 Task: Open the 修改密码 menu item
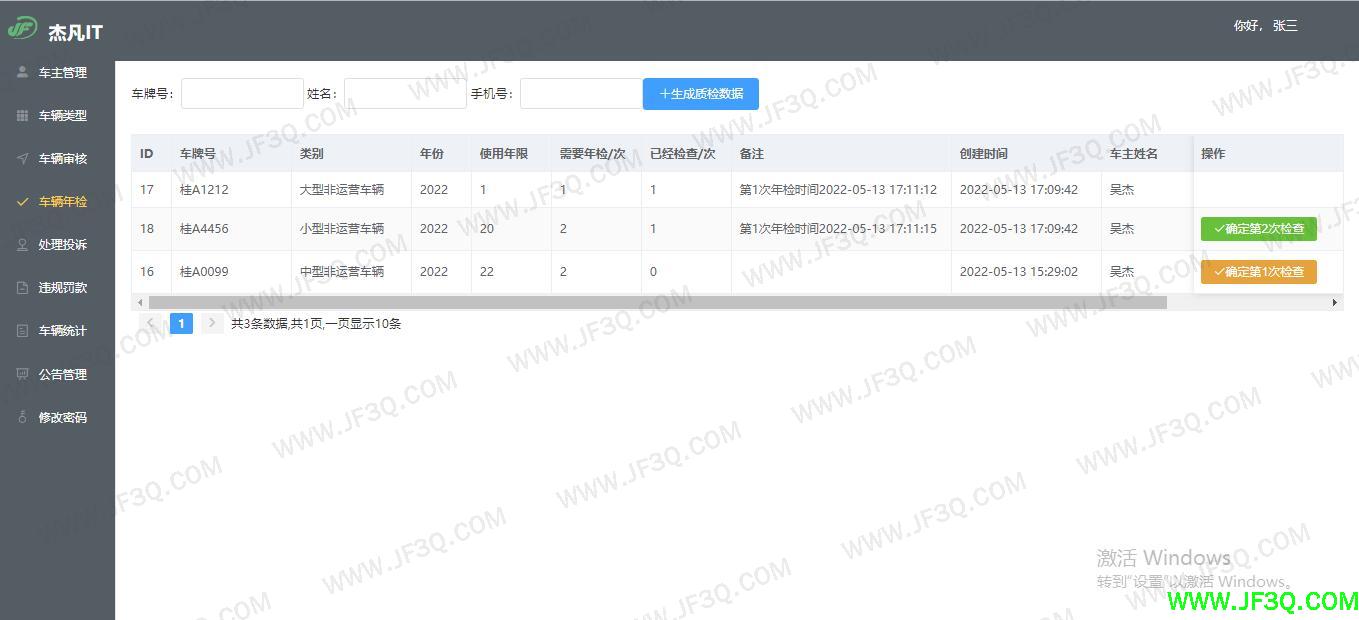tap(62, 418)
